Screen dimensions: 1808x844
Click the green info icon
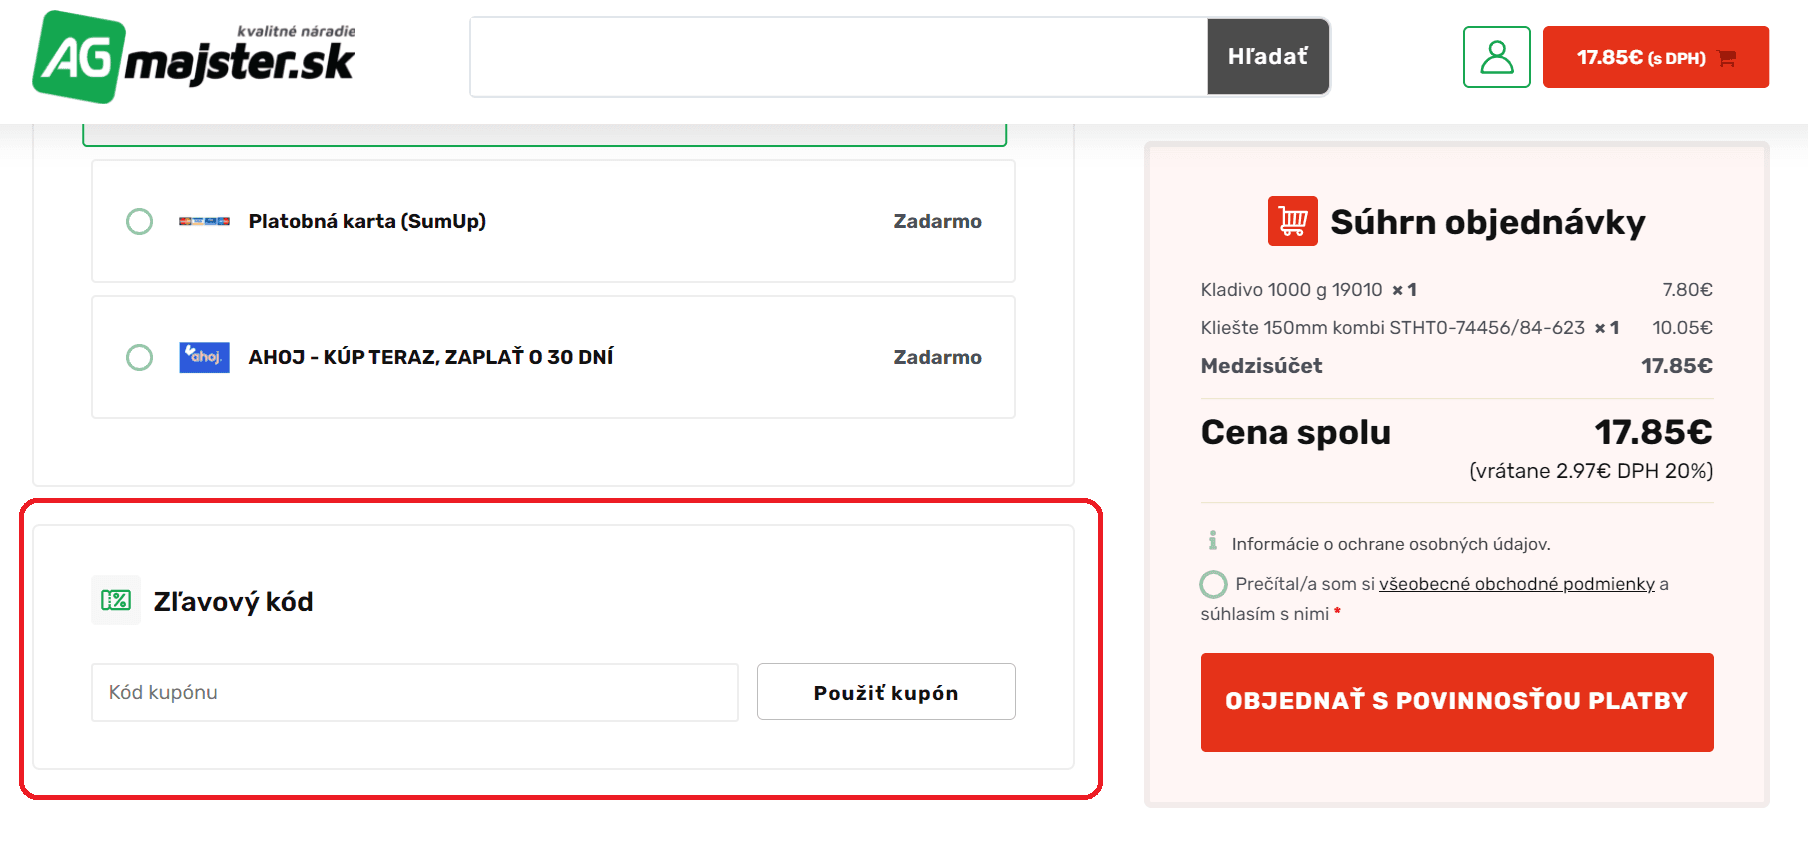1212,541
